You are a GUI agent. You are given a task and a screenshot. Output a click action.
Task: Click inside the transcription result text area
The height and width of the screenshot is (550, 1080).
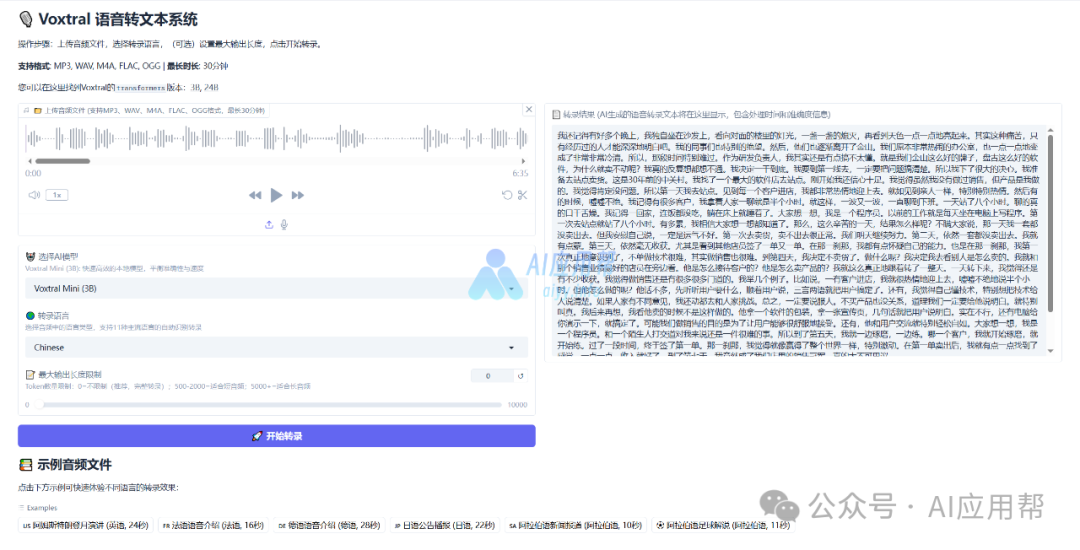(x=799, y=241)
